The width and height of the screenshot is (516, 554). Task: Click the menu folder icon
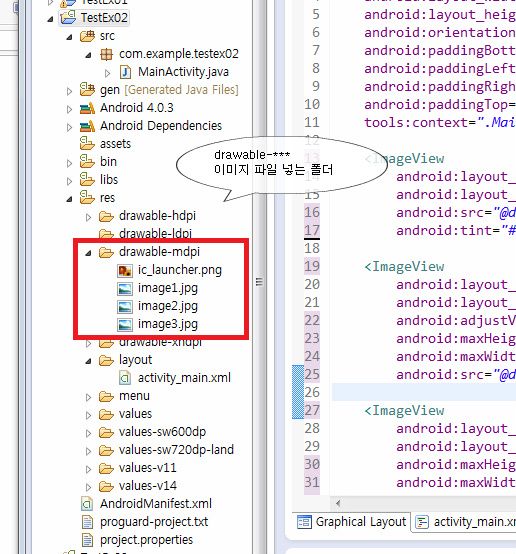coord(106,396)
